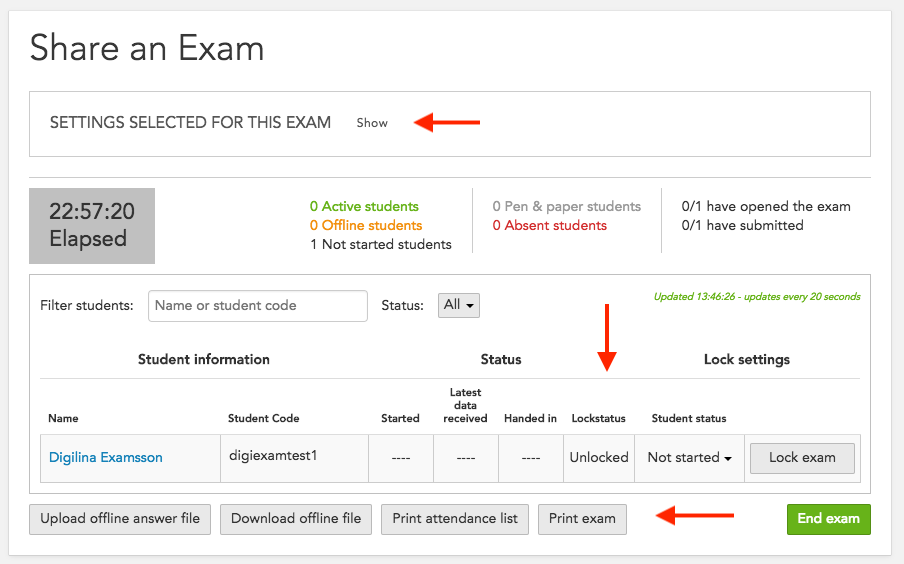Click the Lockstatus column header
Image resolution: width=904 pixels, height=564 pixels.
point(598,418)
